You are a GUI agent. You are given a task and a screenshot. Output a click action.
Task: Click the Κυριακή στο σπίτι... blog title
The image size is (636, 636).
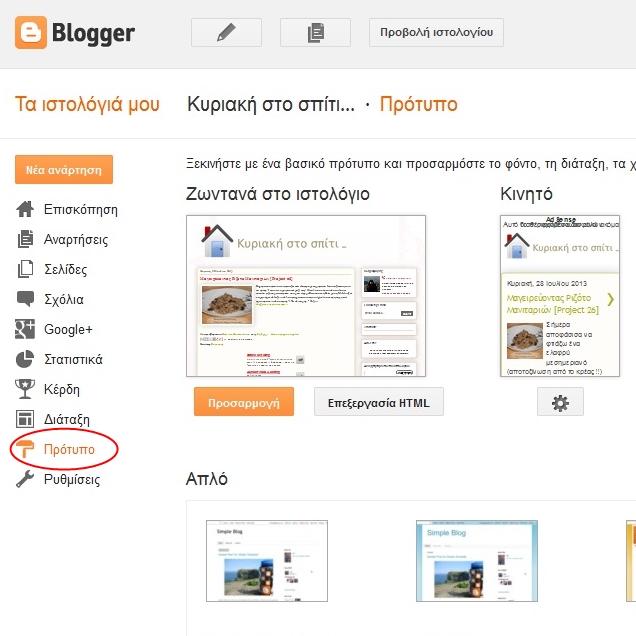pyautogui.click(x=271, y=104)
